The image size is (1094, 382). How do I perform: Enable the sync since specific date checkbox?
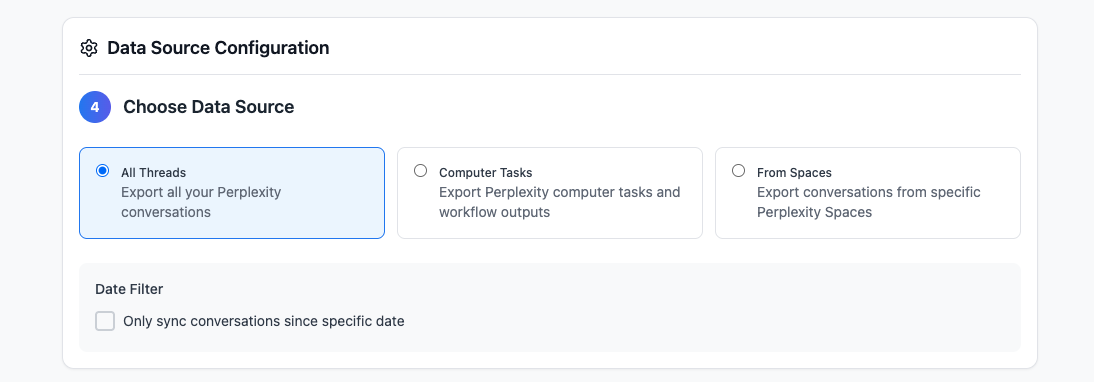tap(105, 321)
